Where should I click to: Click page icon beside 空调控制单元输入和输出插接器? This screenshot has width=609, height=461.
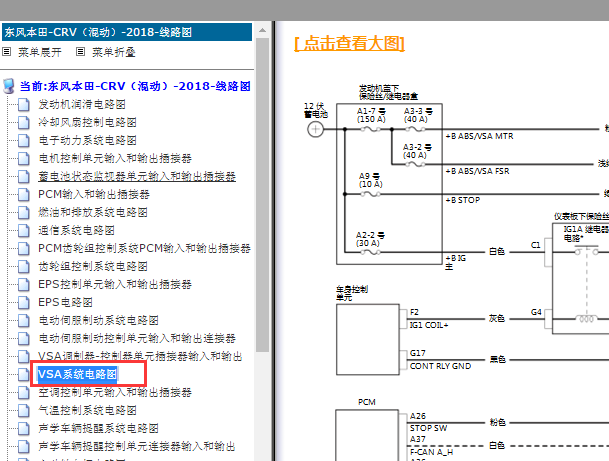[24, 392]
